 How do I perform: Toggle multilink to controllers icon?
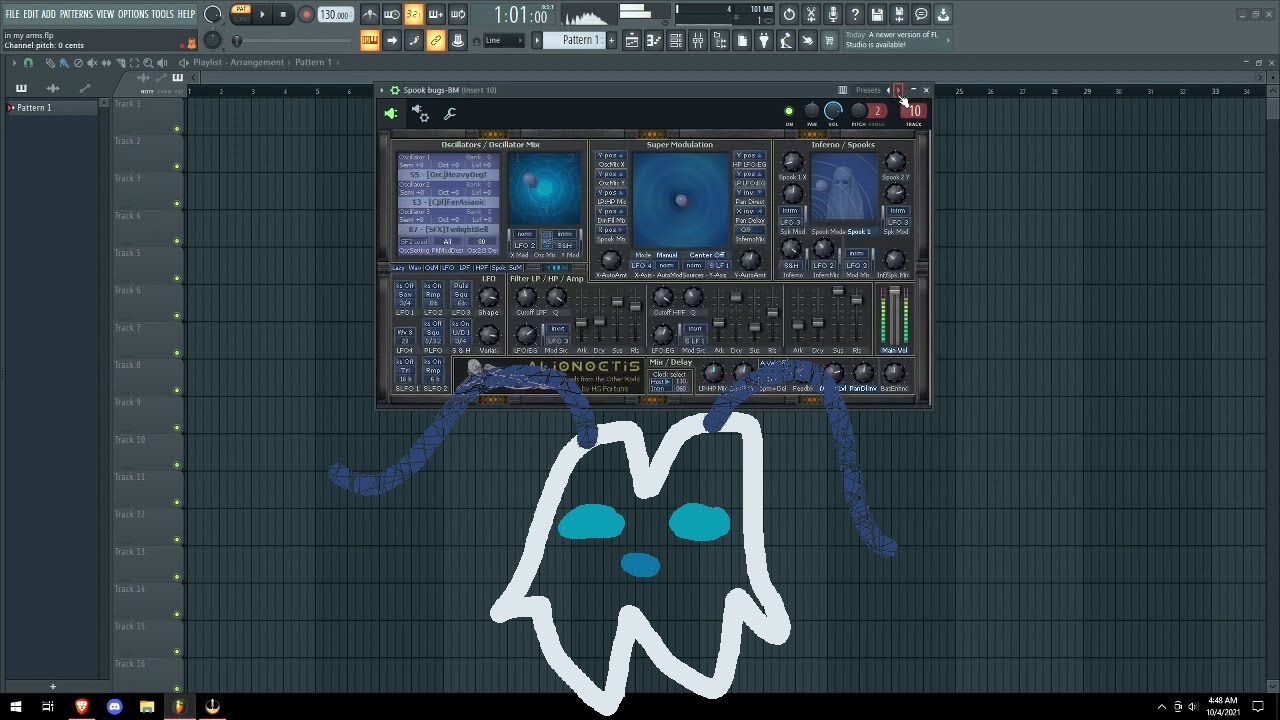point(436,40)
